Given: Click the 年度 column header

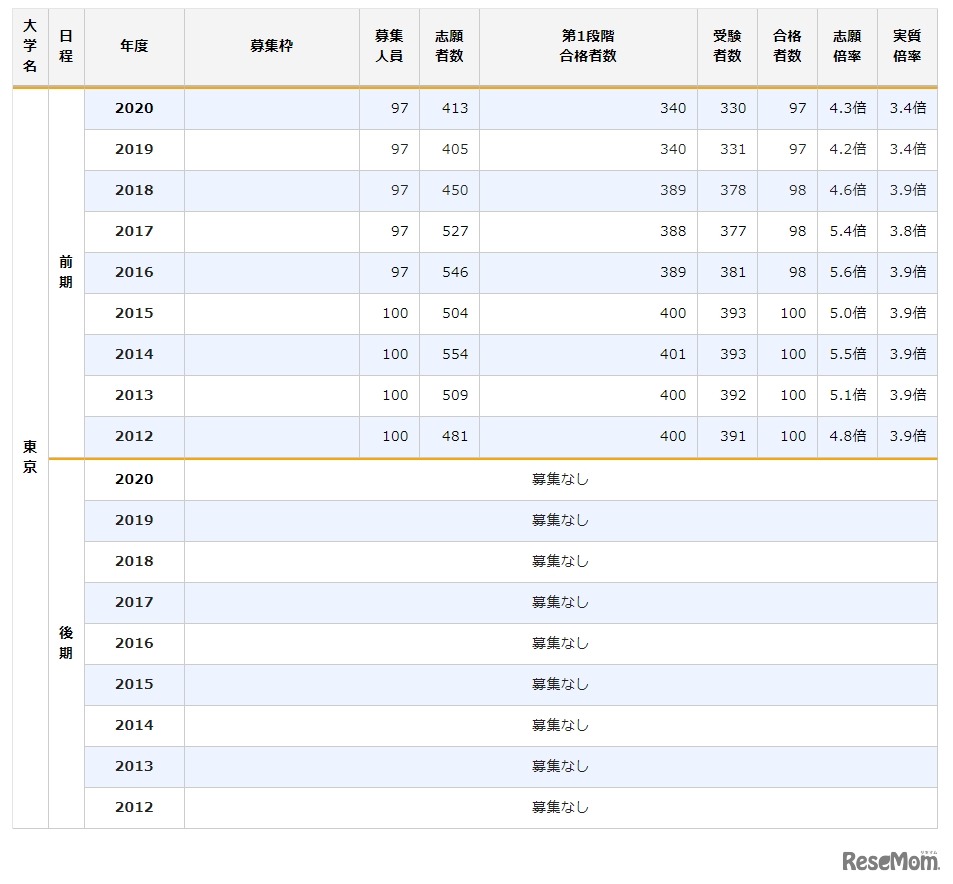Looking at the screenshot, I should 135,47.
